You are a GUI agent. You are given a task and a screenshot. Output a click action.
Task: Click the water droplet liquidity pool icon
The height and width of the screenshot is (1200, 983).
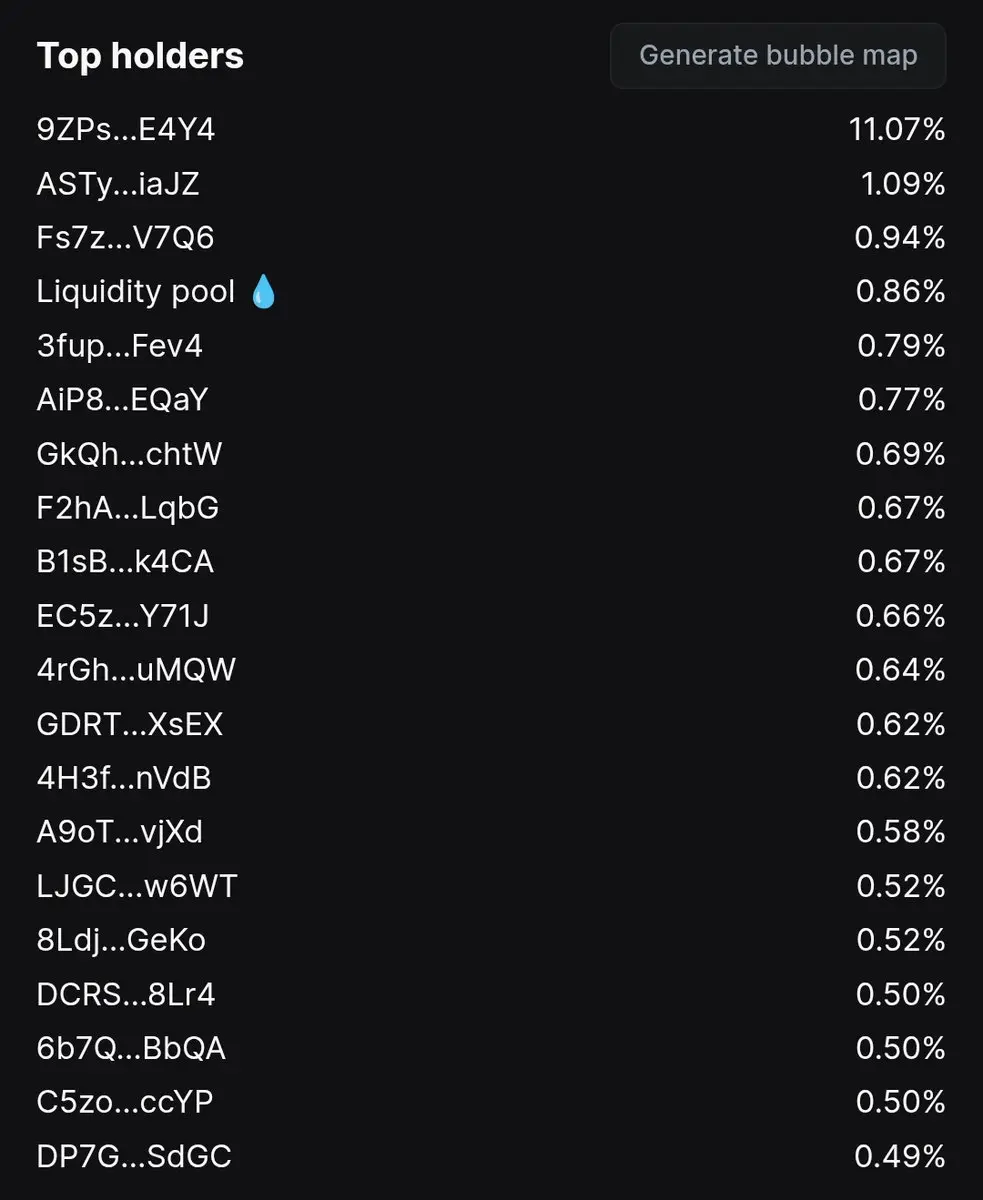(x=263, y=292)
